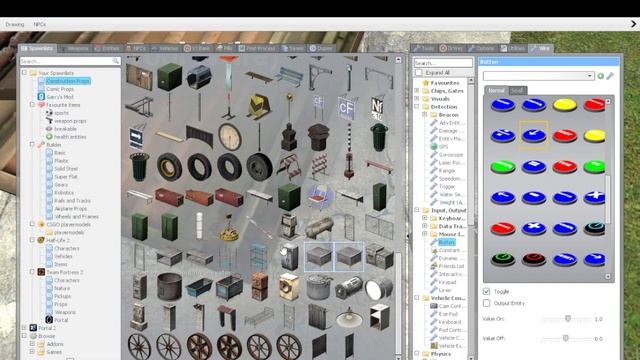Viewport: 640px width, 360px height.
Task: Uncheck the Toggle checkbox
Action: [x=486, y=291]
